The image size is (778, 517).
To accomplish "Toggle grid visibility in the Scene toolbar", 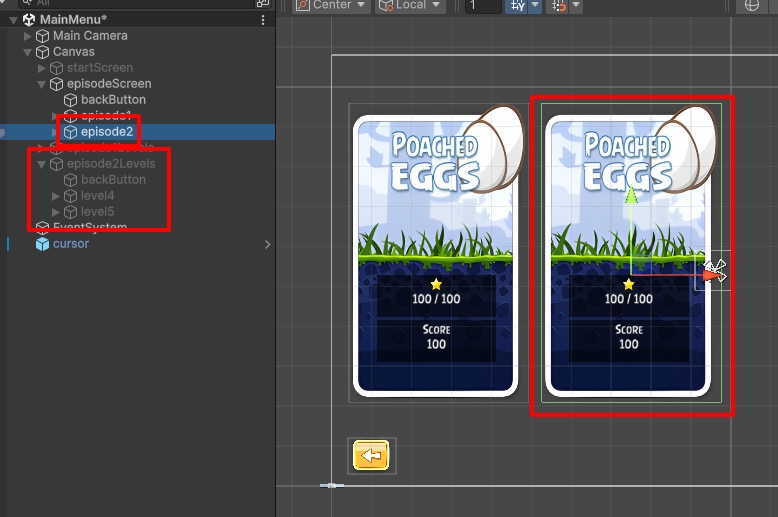I will (517, 5).
